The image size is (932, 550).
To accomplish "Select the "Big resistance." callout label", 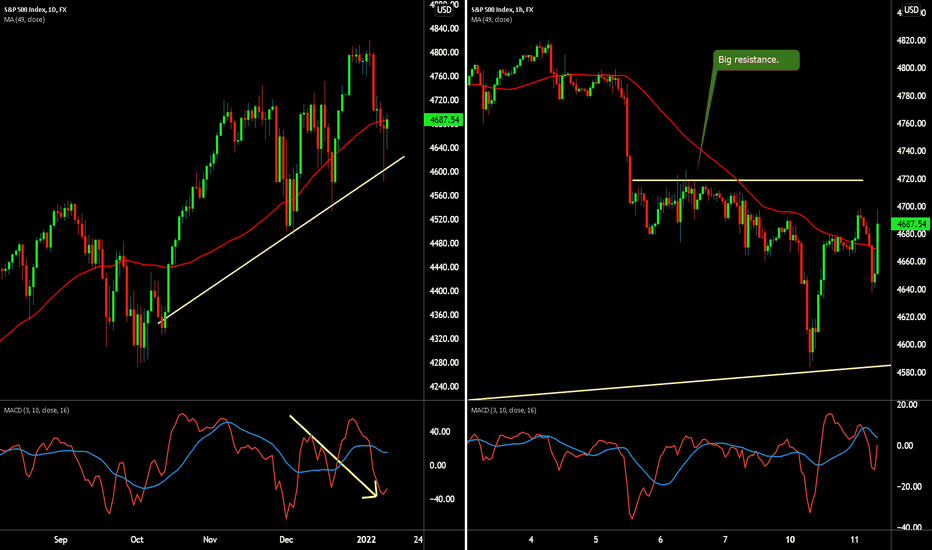I will [756, 60].
